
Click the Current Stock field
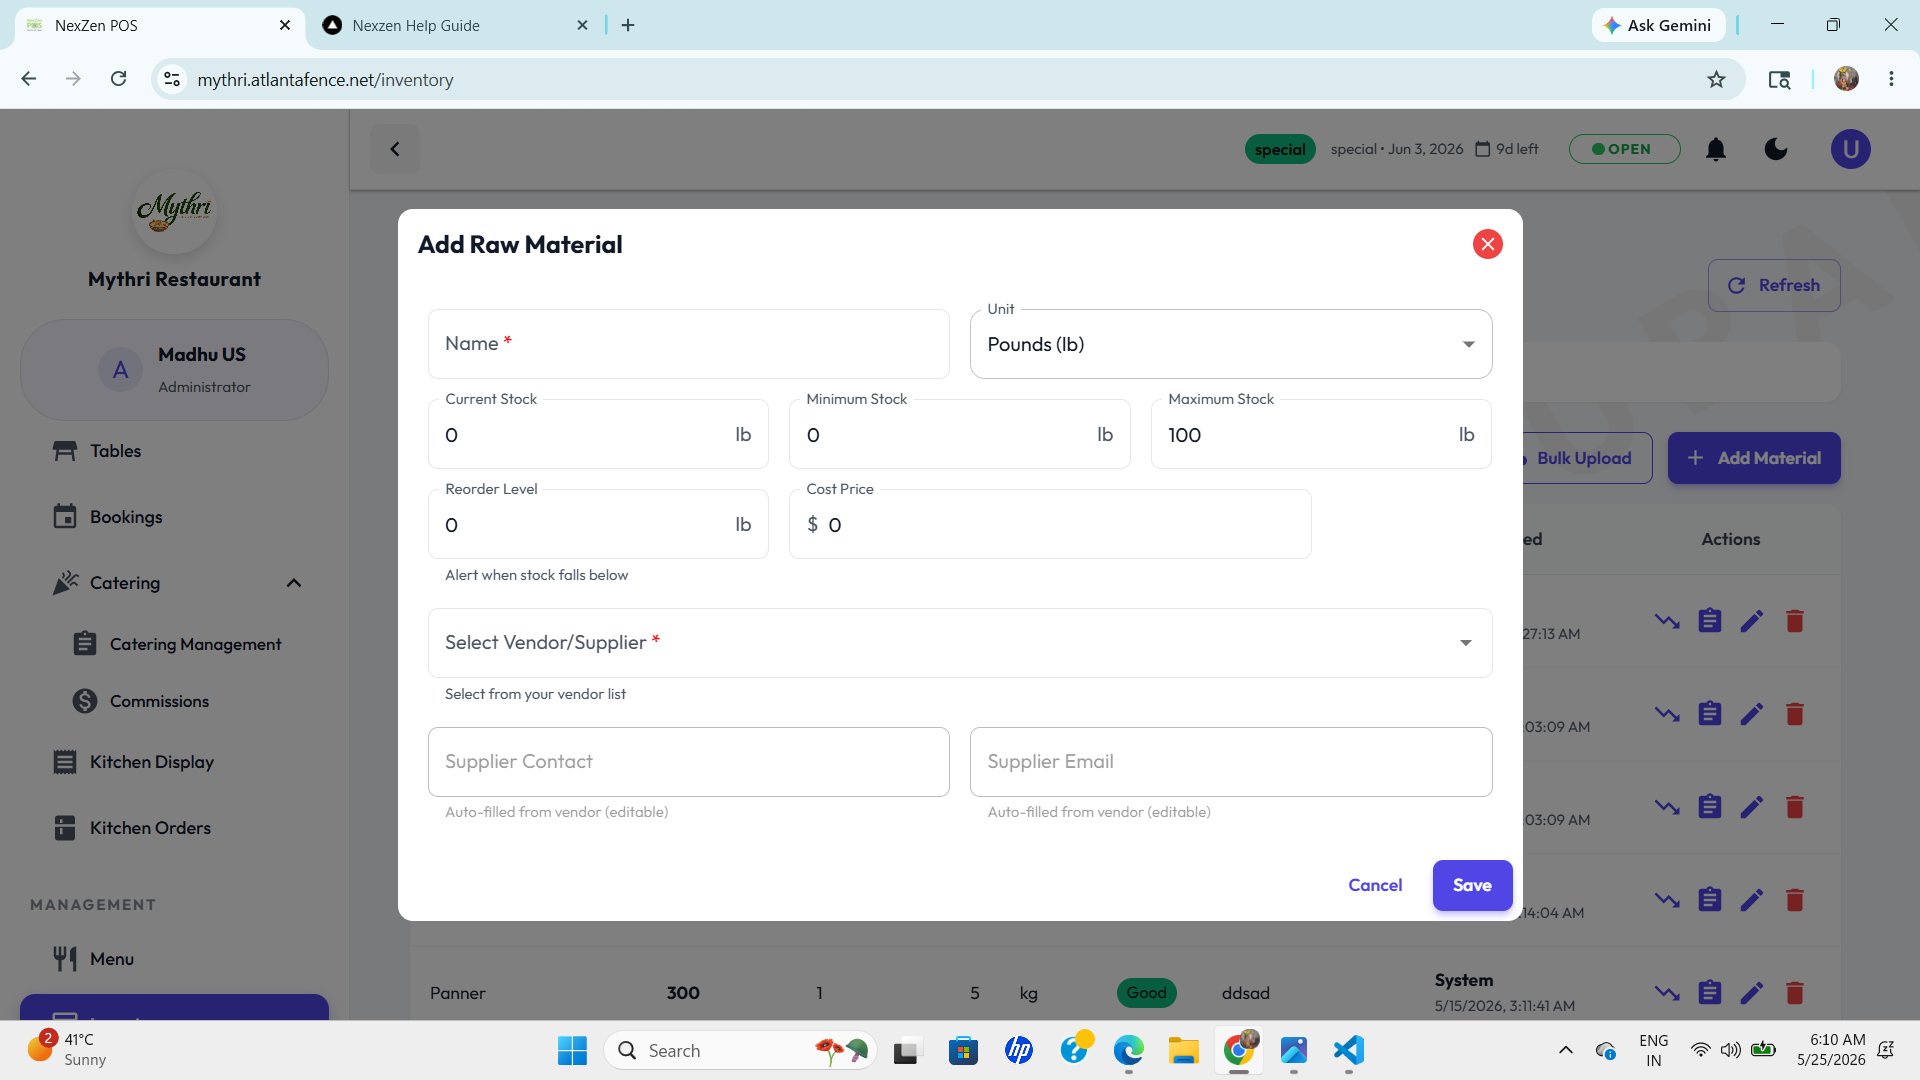tap(598, 434)
